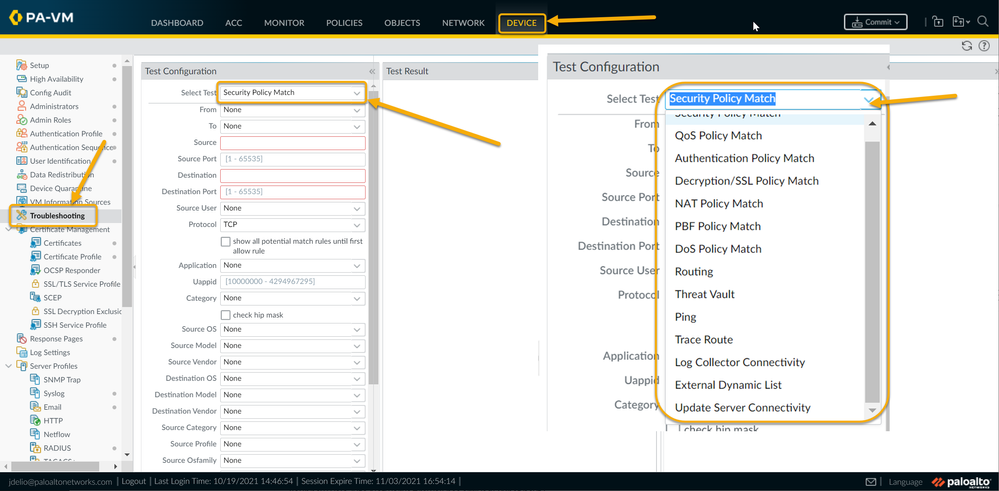Click the search magnifier icon in top bar
Viewport: 999px width, 491px height.
pyautogui.click(x=982, y=21)
